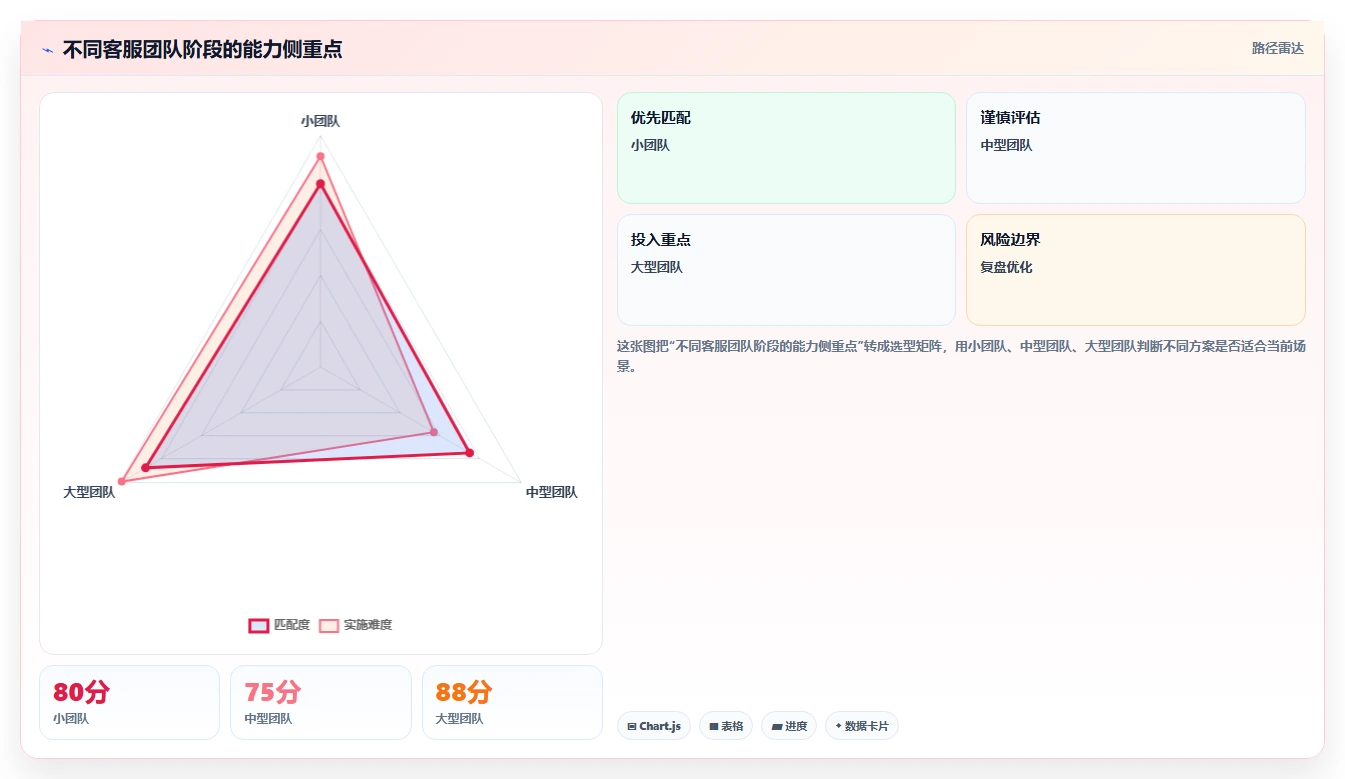Select the 风险边界 card
Image resolution: width=1345 pixels, height=779 pixels.
1135,270
